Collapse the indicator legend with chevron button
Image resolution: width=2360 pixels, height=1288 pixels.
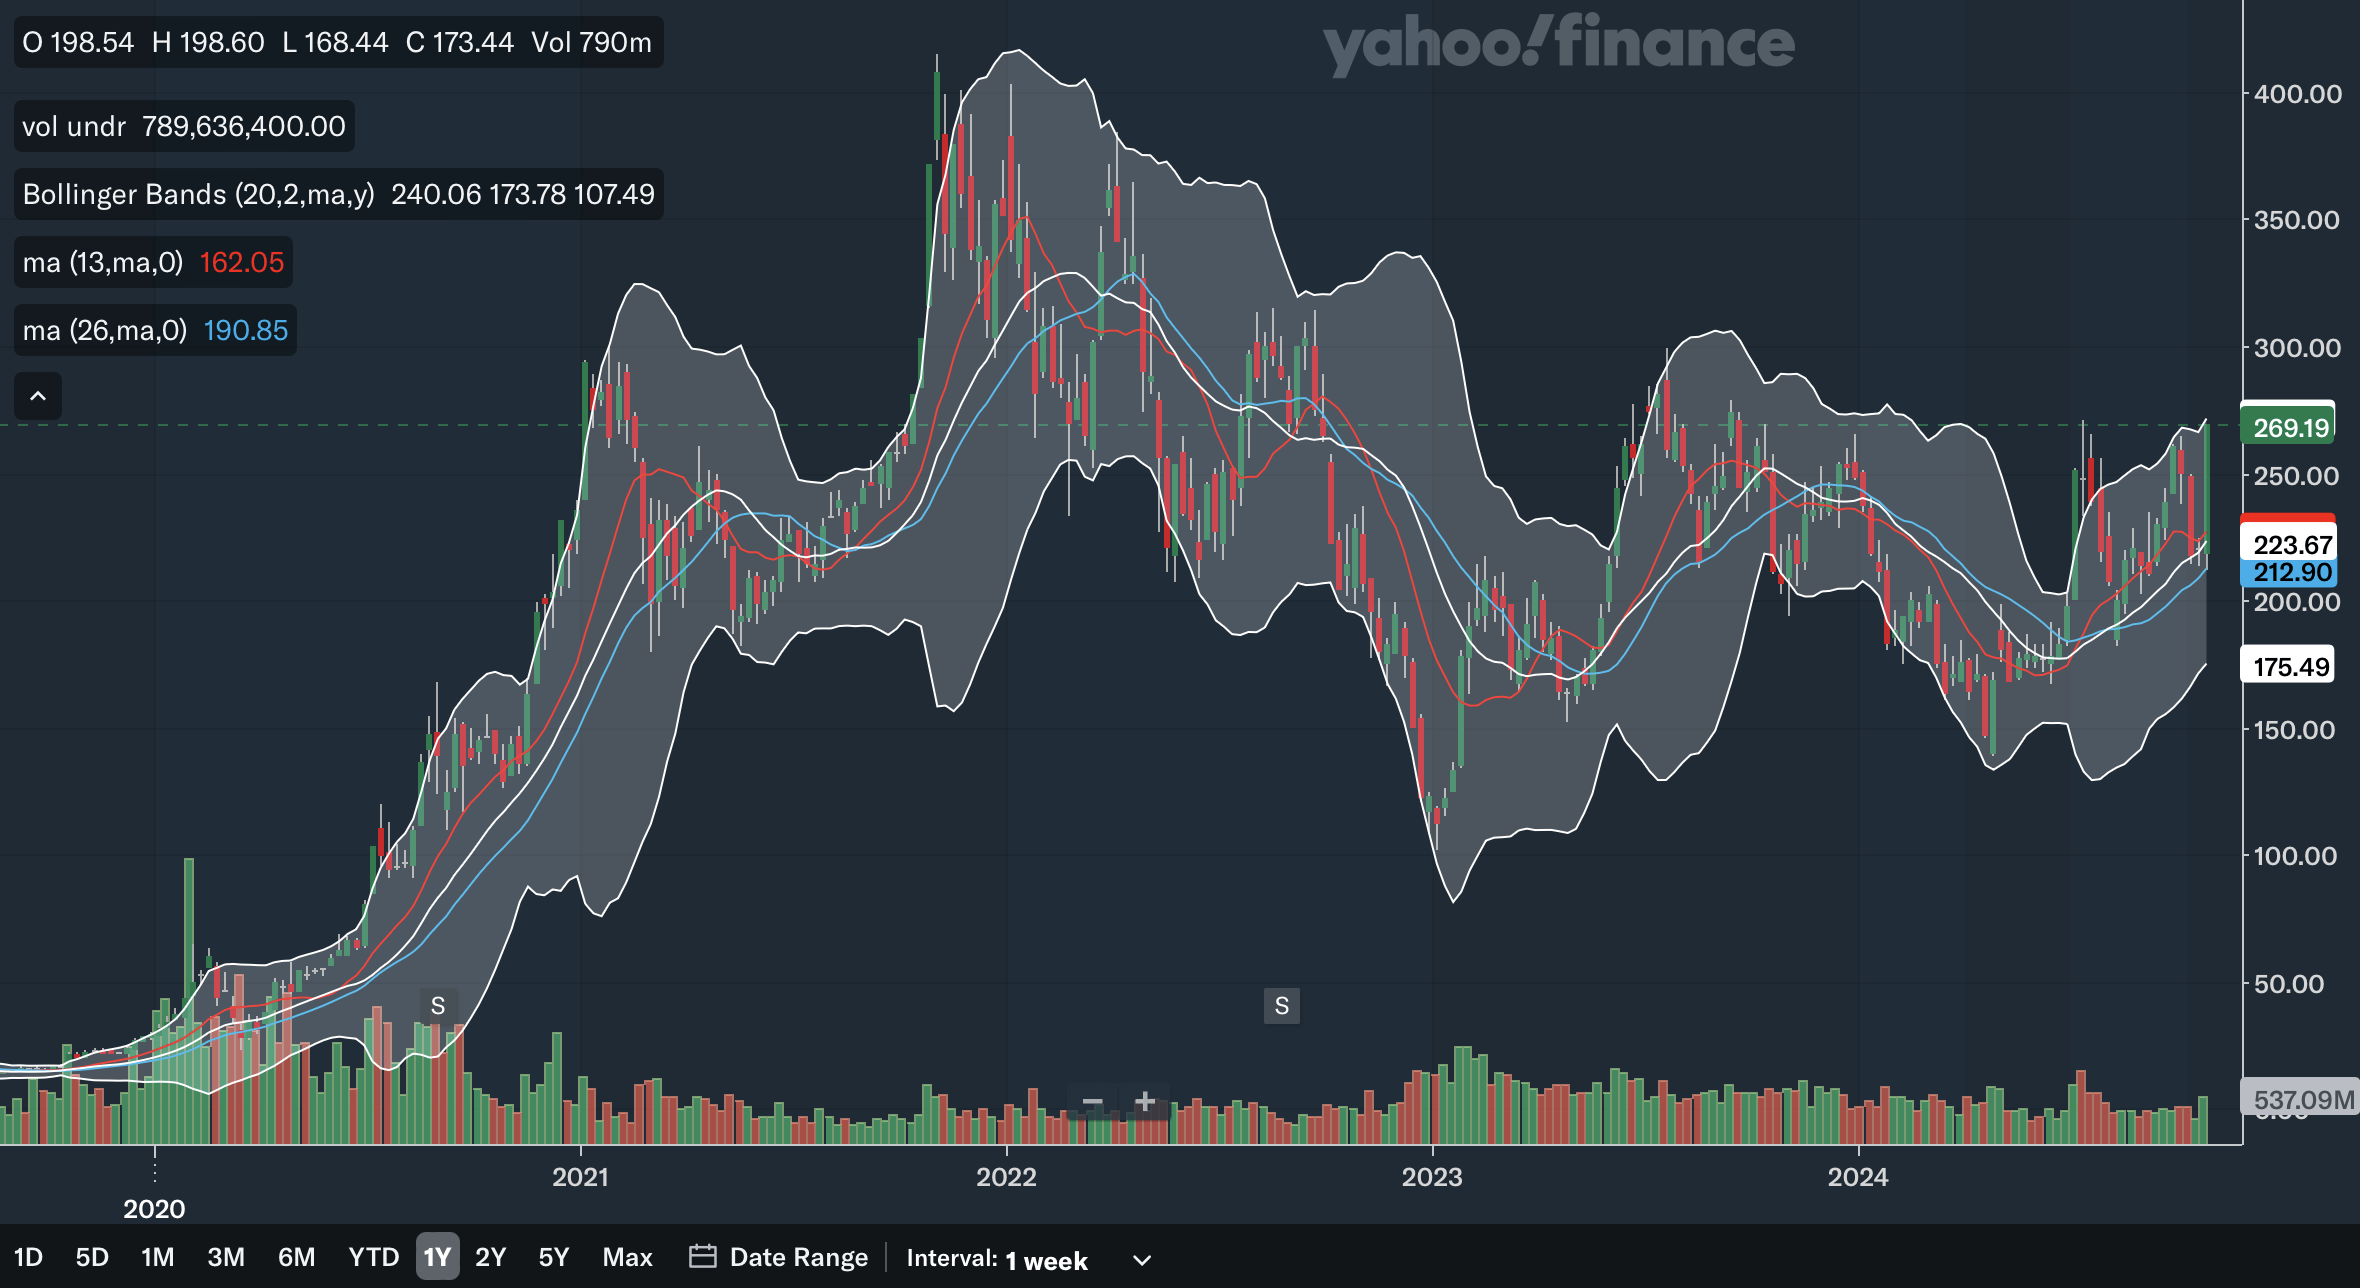pos(38,396)
